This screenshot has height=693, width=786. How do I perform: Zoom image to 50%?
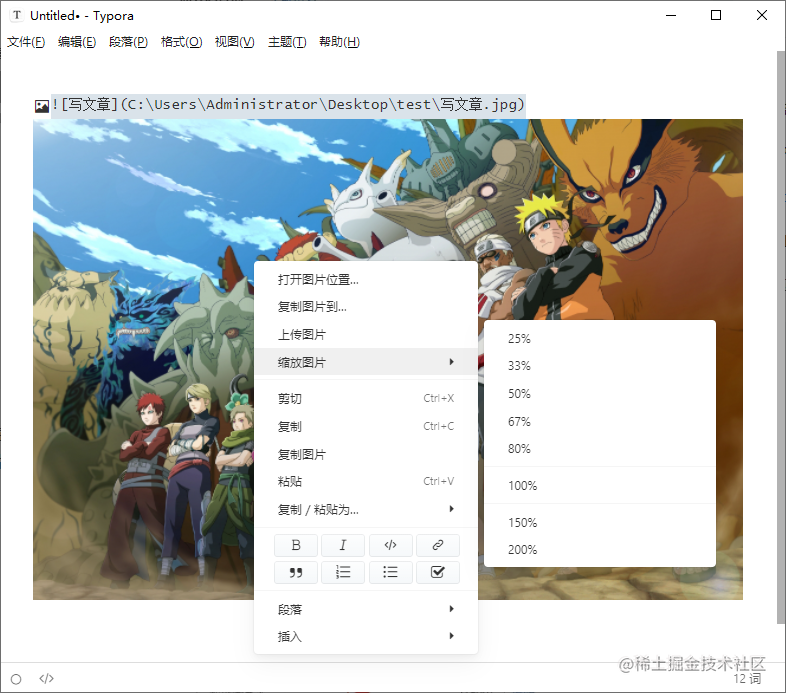click(x=600, y=394)
